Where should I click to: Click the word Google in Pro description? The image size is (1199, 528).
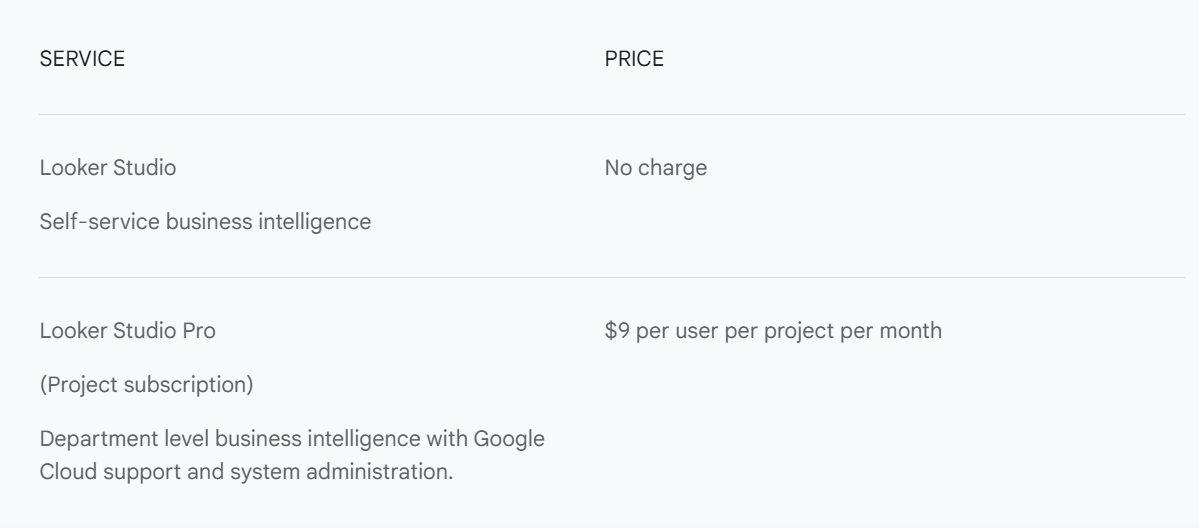coord(509,439)
